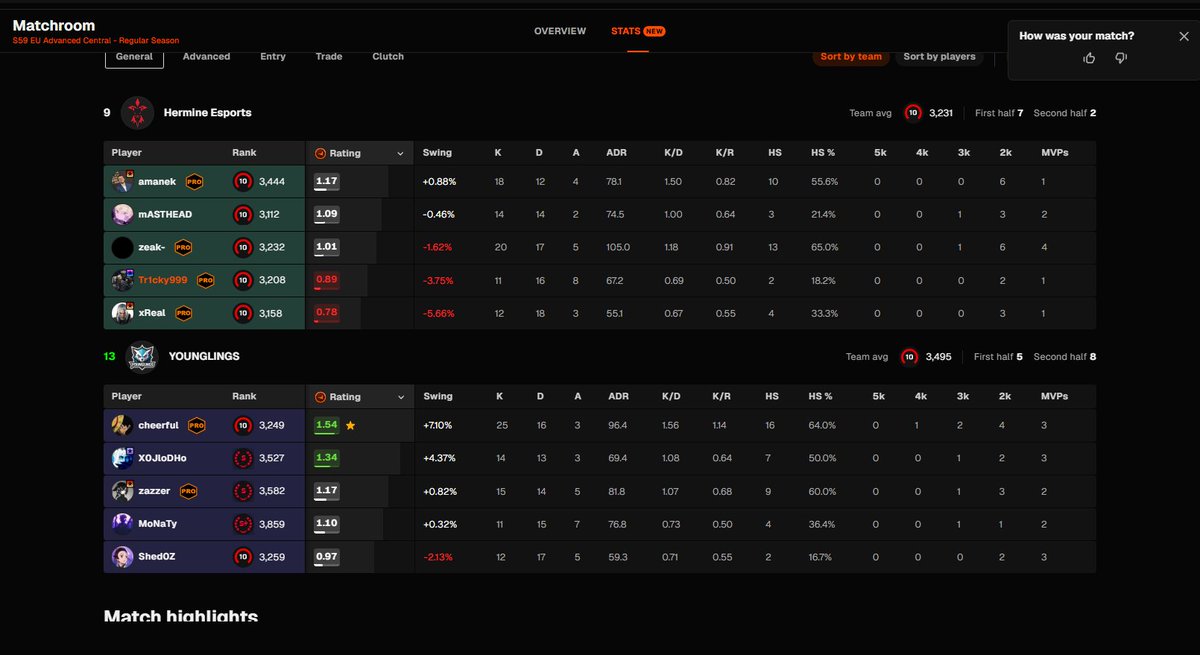
Task: Open the Advanced stats tab
Action: coord(206,57)
